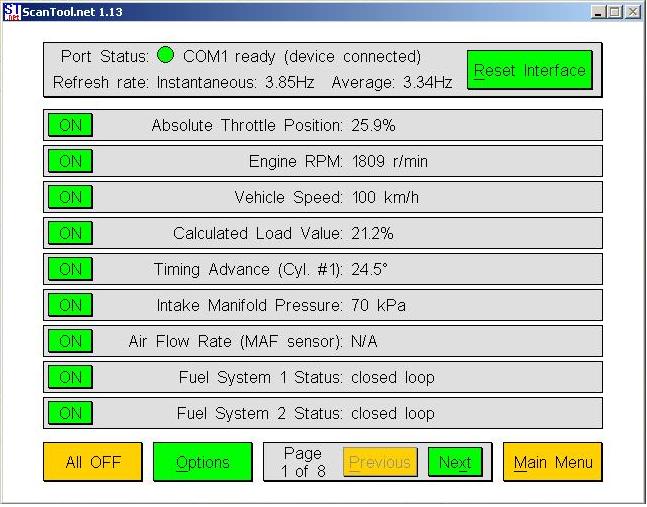
Task: Click the green port status indicator
Action: click(166, 56)
